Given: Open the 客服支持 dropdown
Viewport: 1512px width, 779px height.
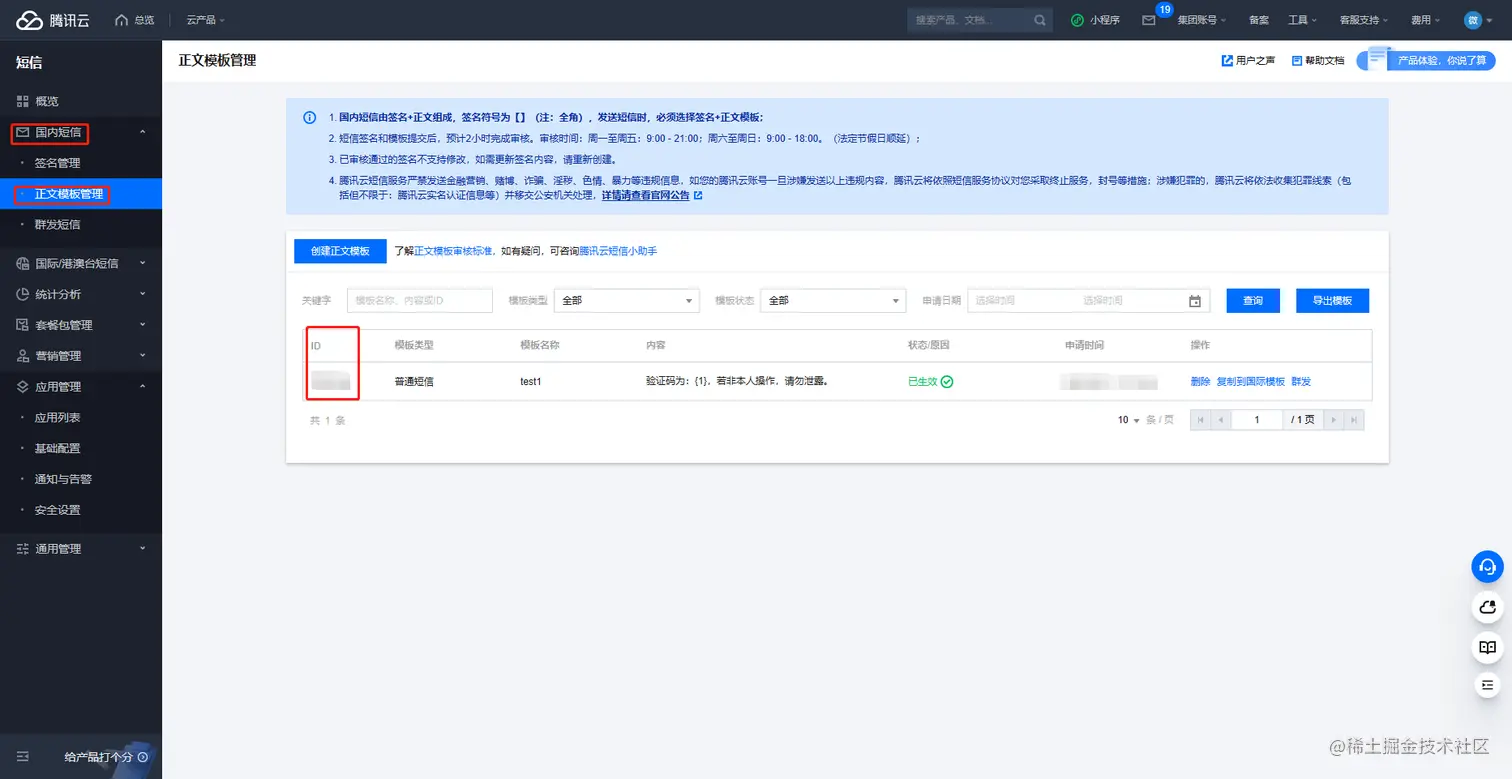Looking at the screenshot, I should coord(1364,20).
